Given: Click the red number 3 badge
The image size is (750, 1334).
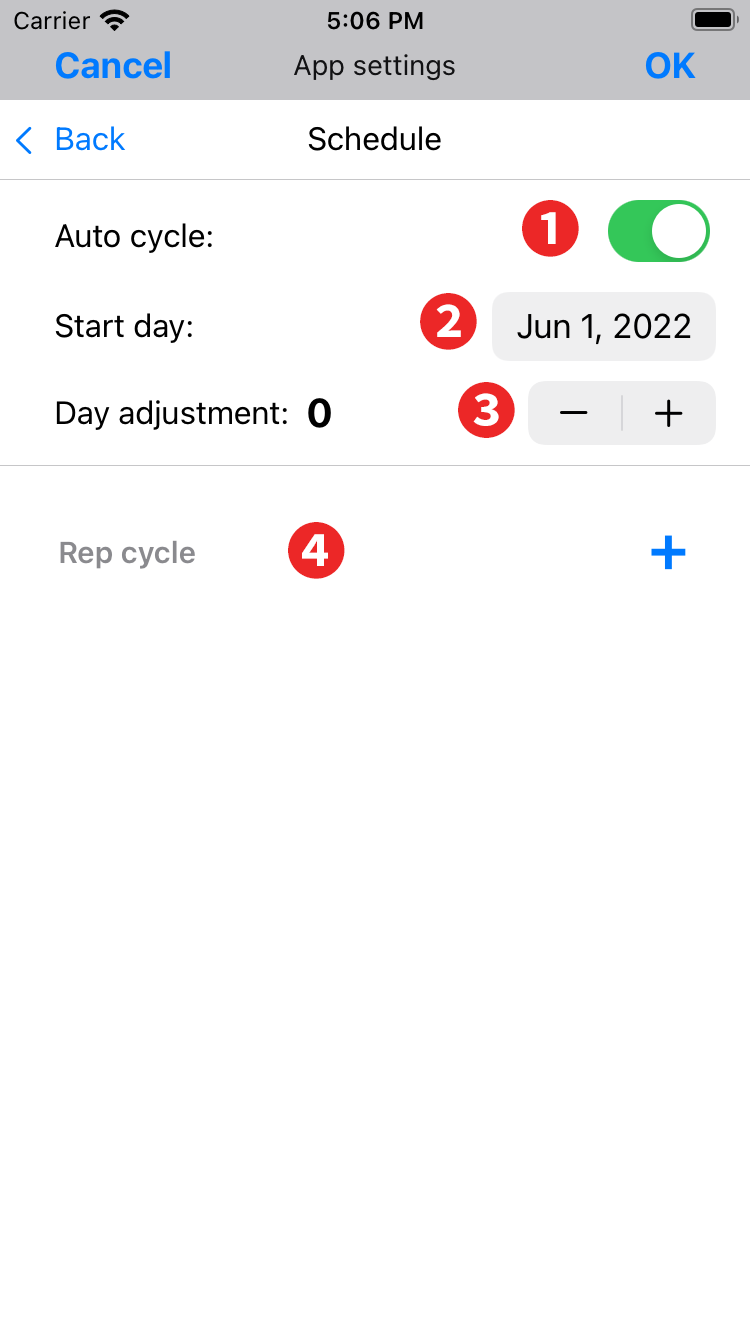Looking at the screenshot, I should coord(486,410).
